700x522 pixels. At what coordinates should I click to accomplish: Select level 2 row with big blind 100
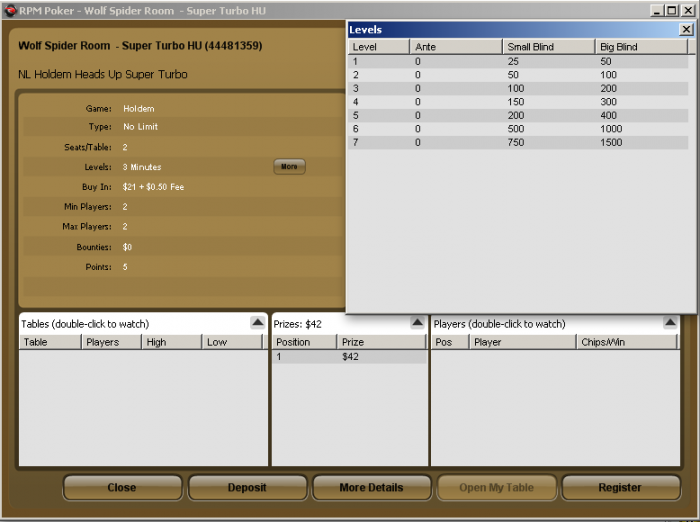pyautogui.click(x=518, y=75)
